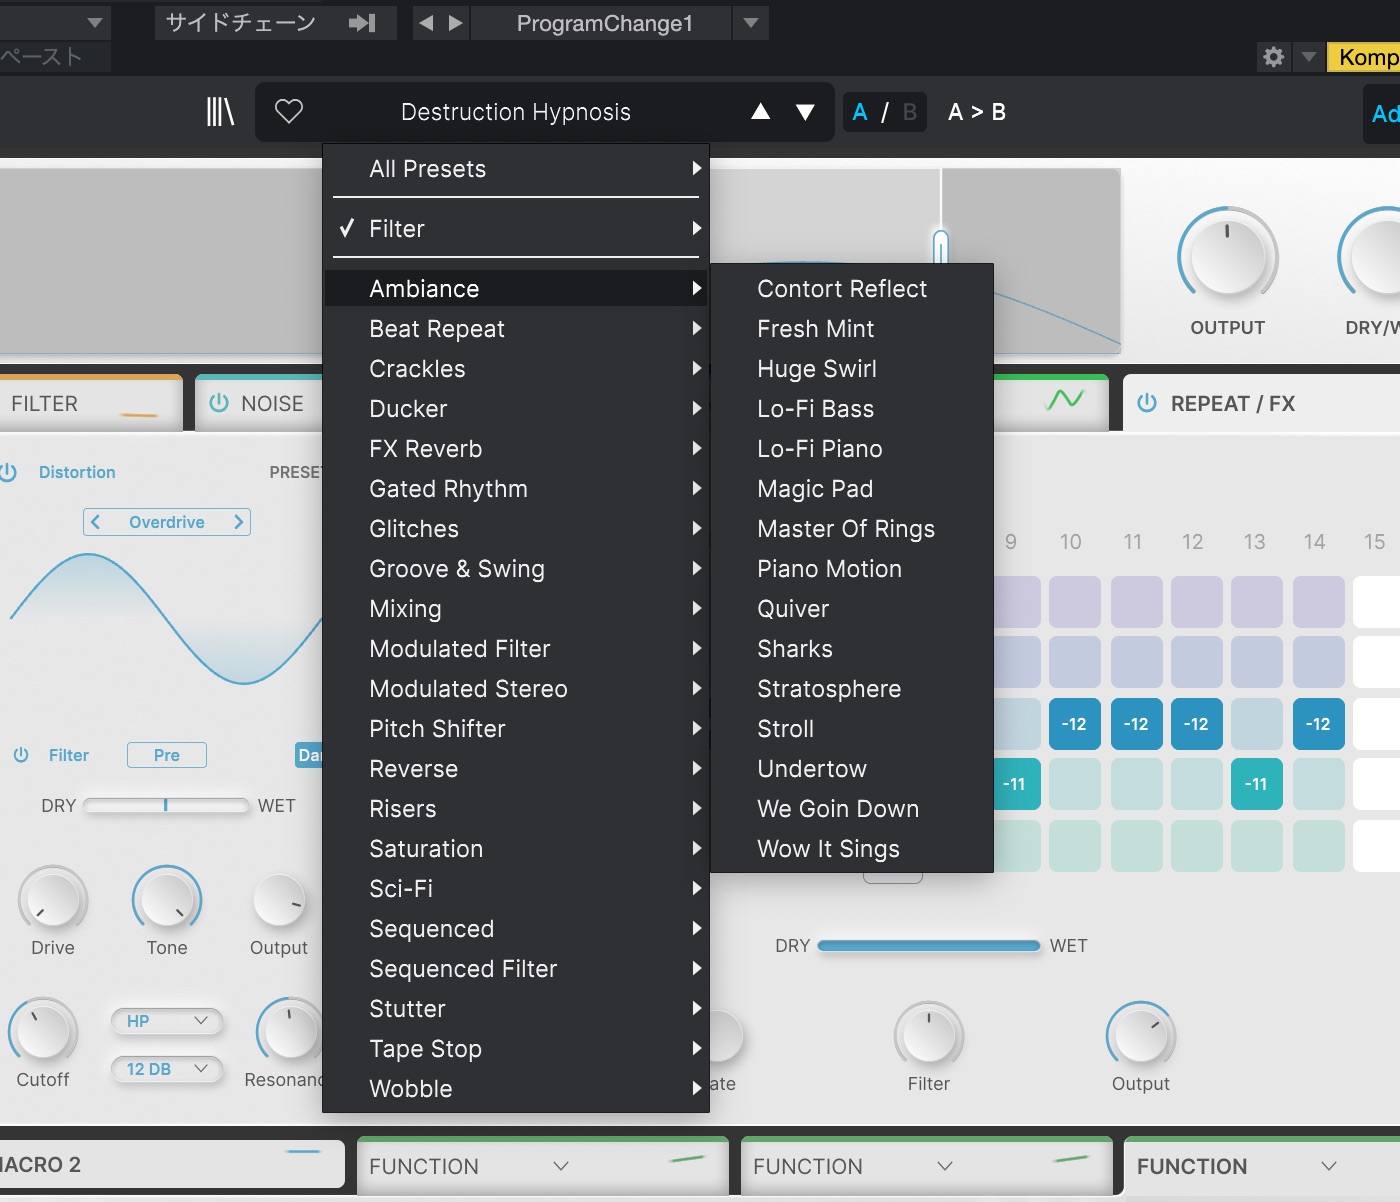
Task: Open the 12 DB slope dropdown
Action: coord(166,1069)
